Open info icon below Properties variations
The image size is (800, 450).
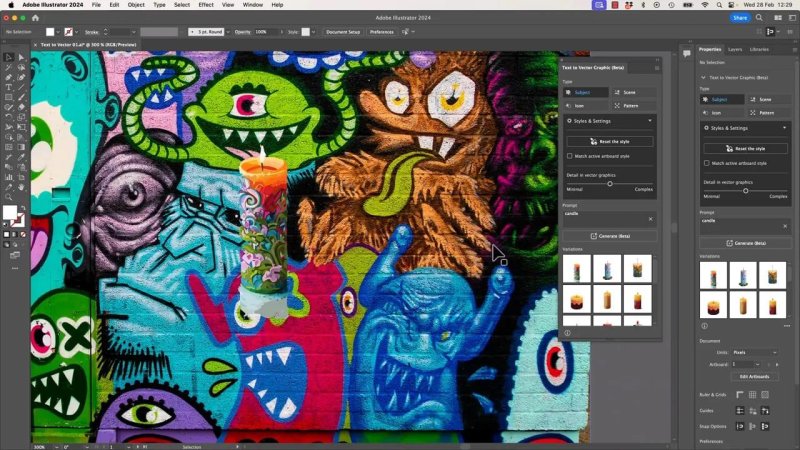tap(705, 326)
